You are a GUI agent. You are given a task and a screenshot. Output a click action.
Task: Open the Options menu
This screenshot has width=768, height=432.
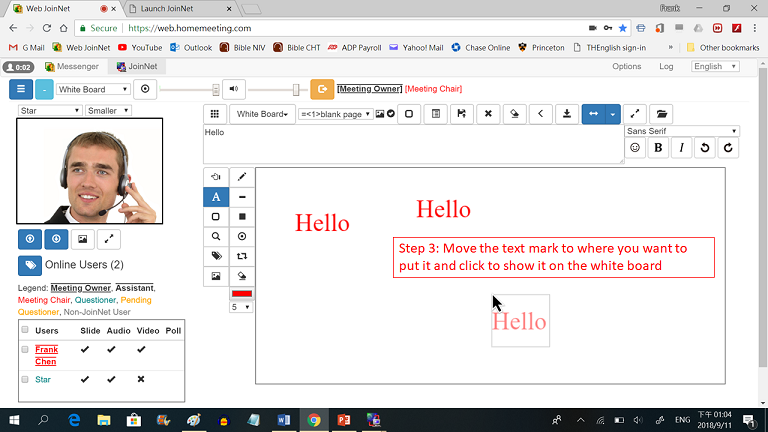(626, 67)
